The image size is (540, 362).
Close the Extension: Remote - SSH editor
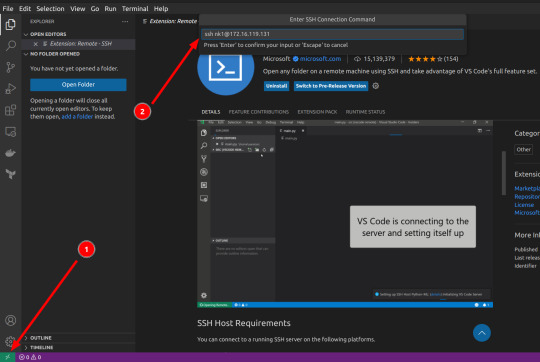(x=35, y=44)
